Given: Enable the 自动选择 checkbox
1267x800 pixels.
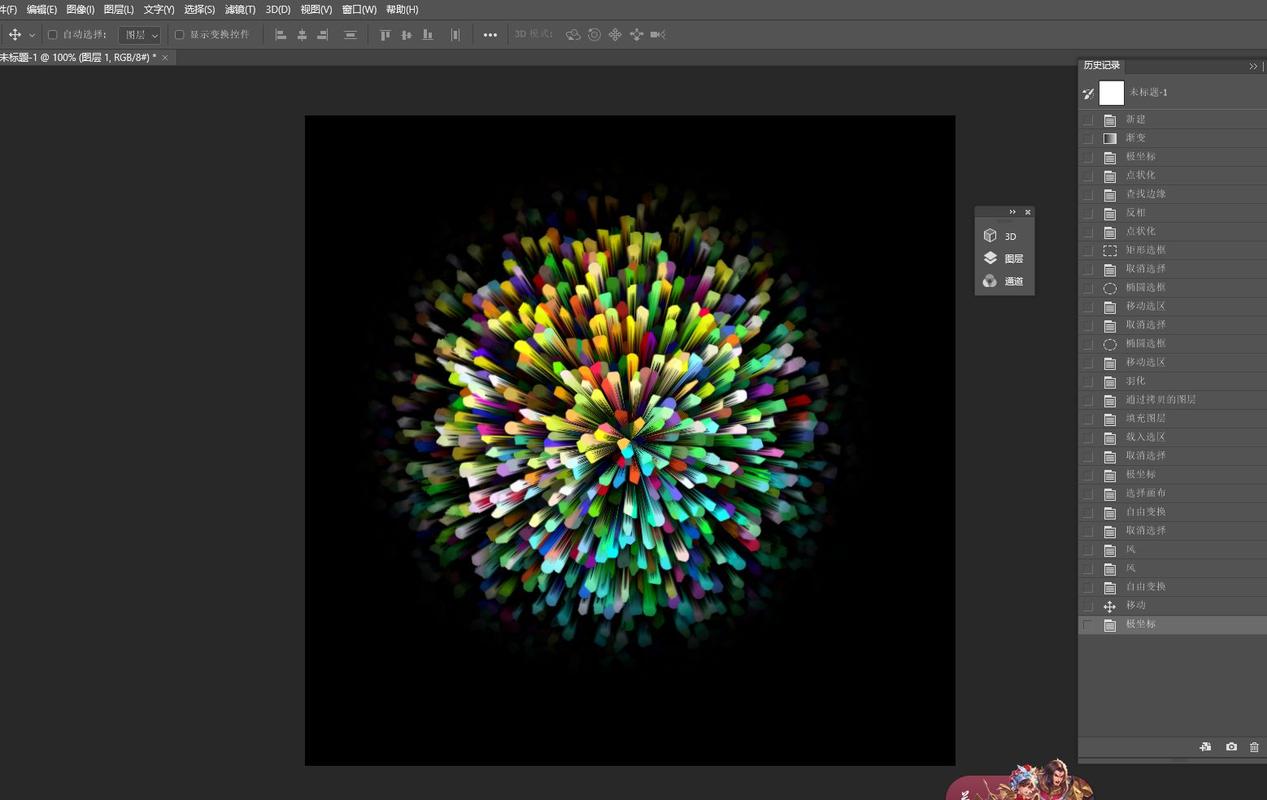Looking at the screenshot, I should (x=53, y=35).
